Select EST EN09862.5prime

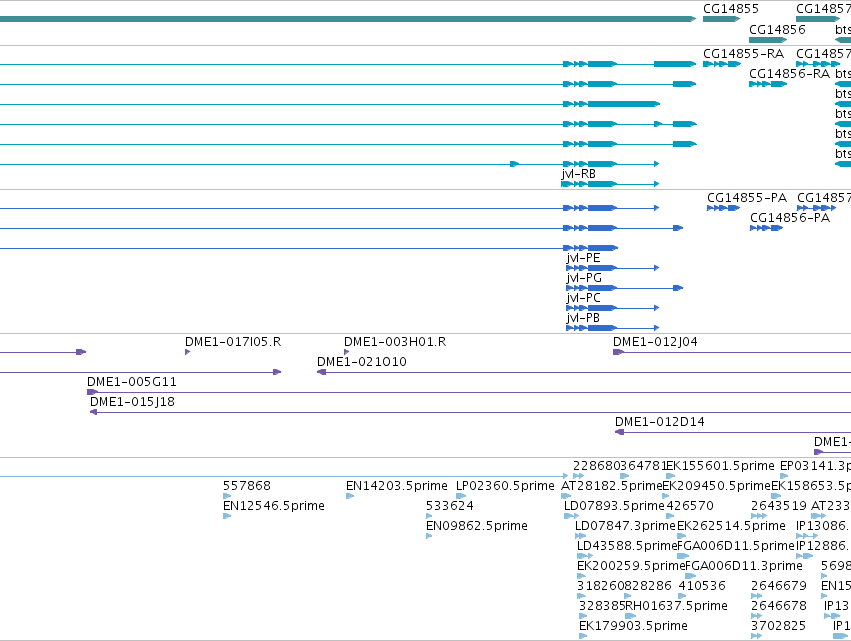click(477, 526)
